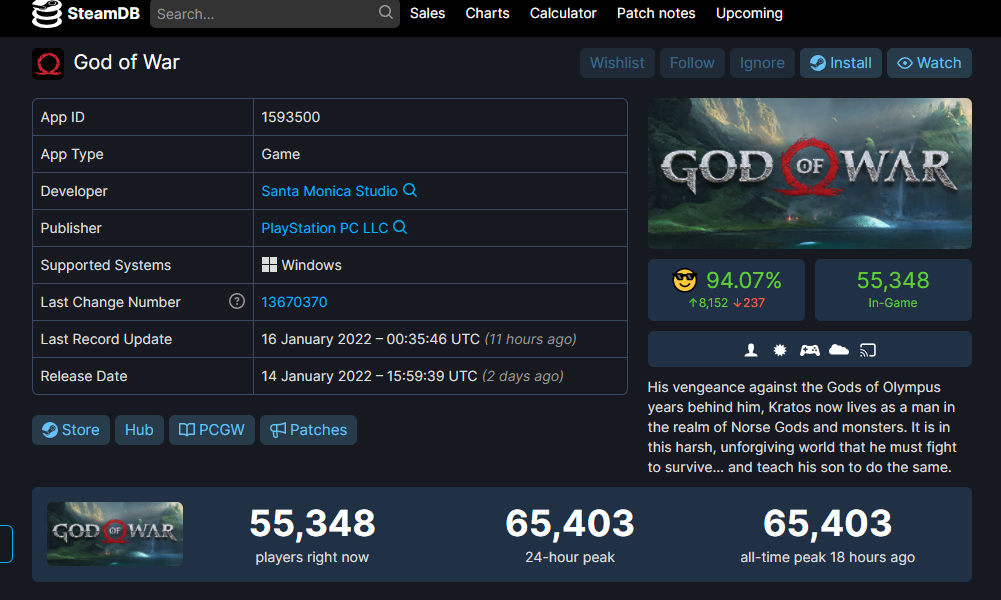Screen dimensions: 1001x600
Task: Click the single-player person feature icon
Action: point(751,350)
